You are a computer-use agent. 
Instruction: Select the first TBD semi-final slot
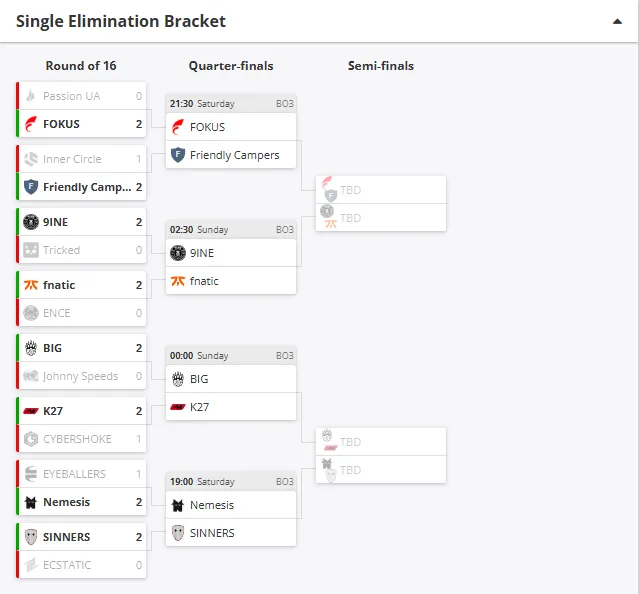pos(381,190)
